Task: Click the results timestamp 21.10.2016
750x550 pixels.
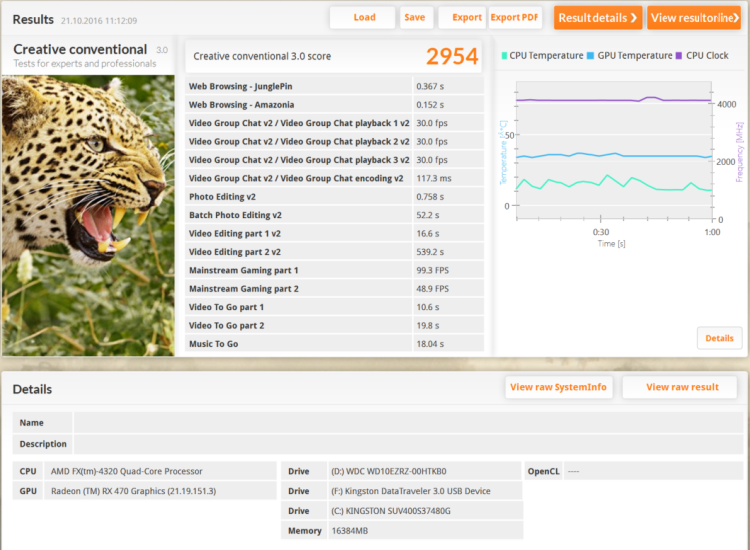Action: 99,21
